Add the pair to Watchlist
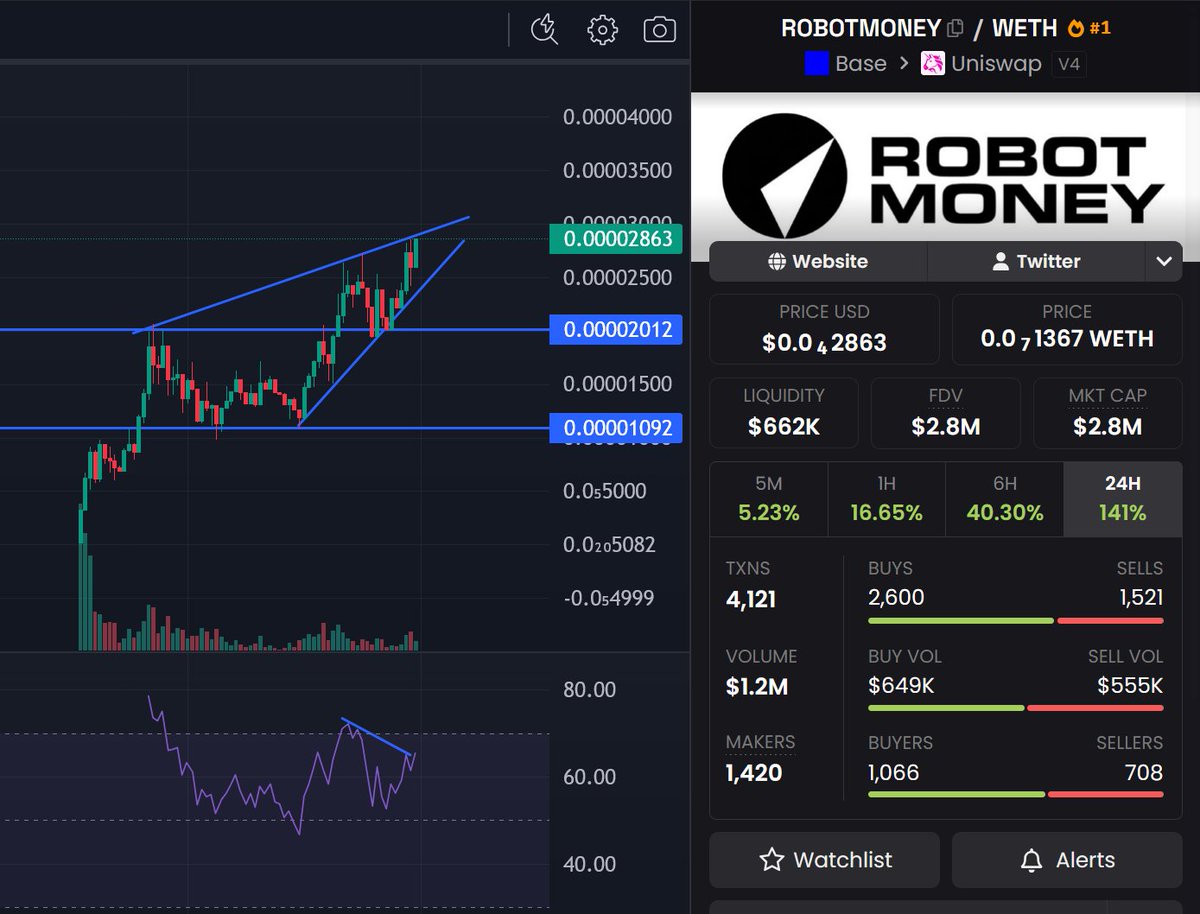 point(824,860)
